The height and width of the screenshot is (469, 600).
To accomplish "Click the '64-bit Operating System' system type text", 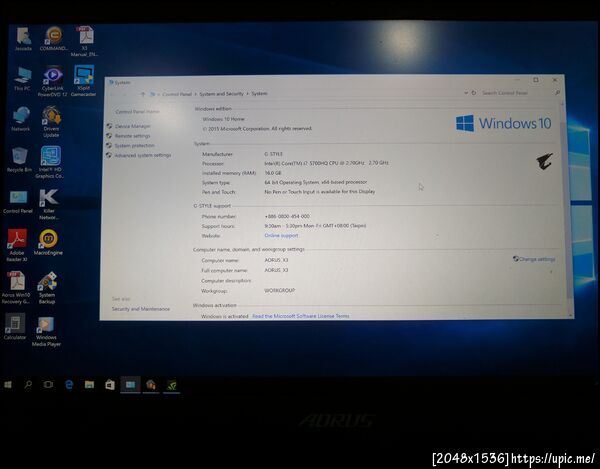I will point(316,182).
